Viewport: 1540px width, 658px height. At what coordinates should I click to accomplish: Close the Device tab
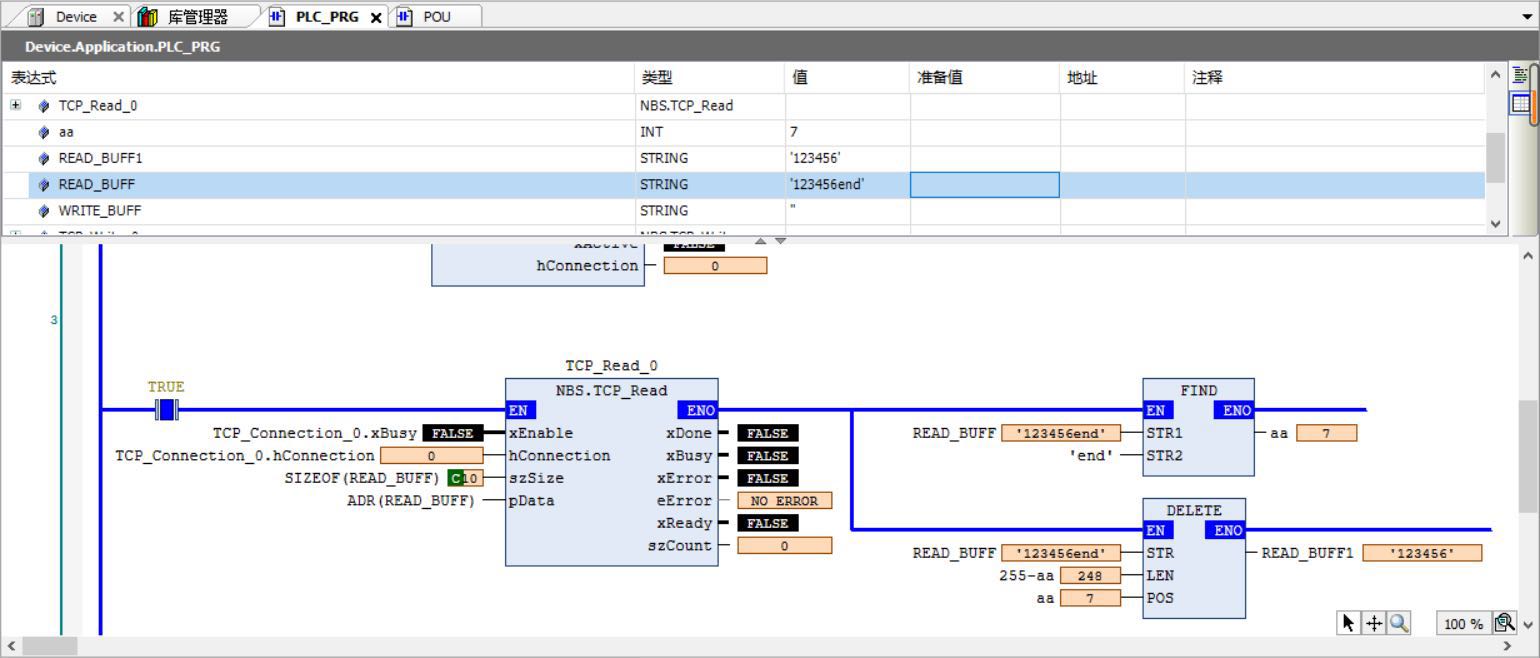click(x=118, y=17)
